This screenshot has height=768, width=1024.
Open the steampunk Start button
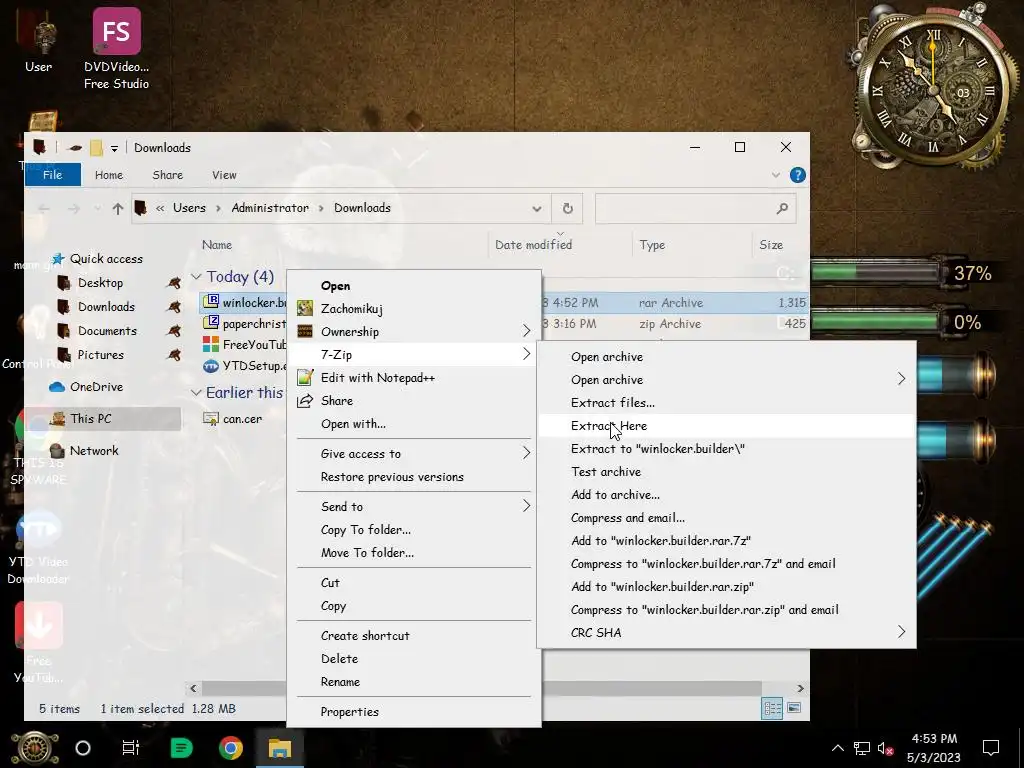35,748
